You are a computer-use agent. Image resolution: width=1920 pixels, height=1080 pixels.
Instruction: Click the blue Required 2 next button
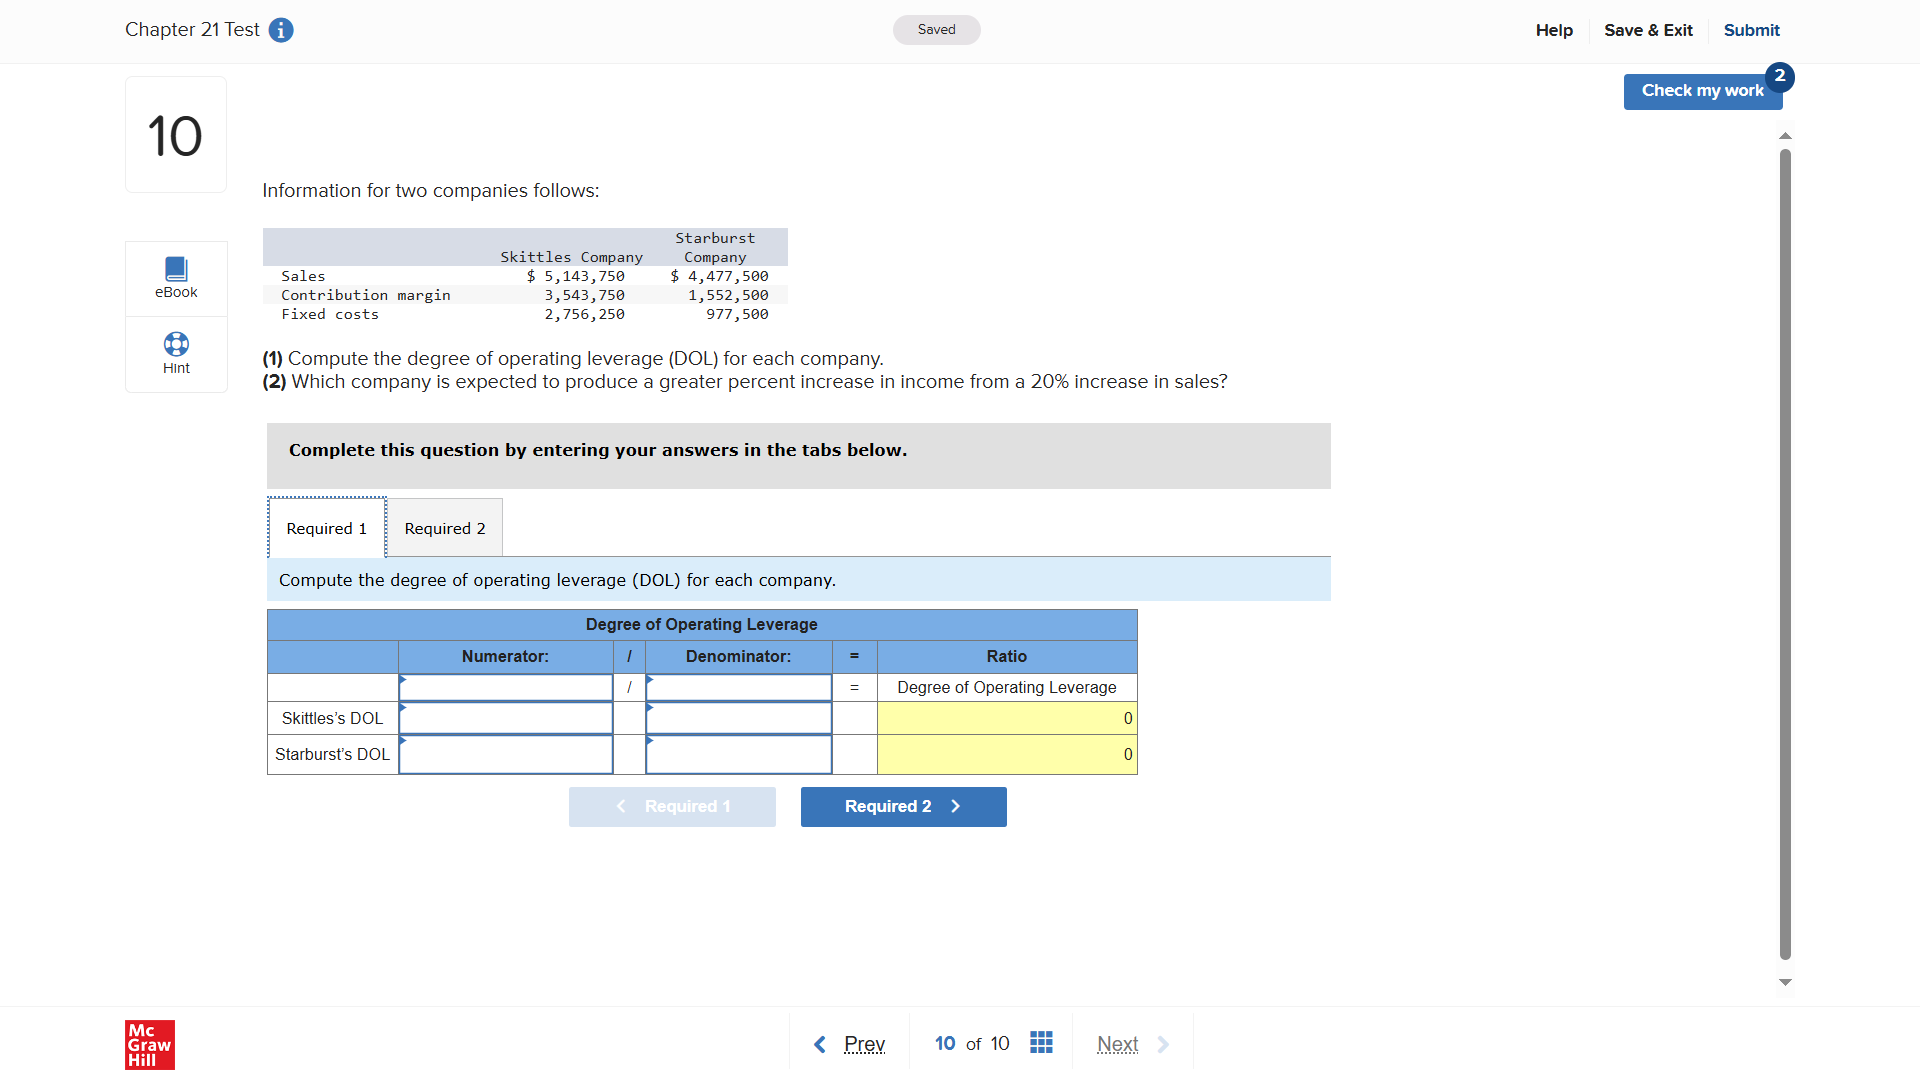click(x=903, y=806)
